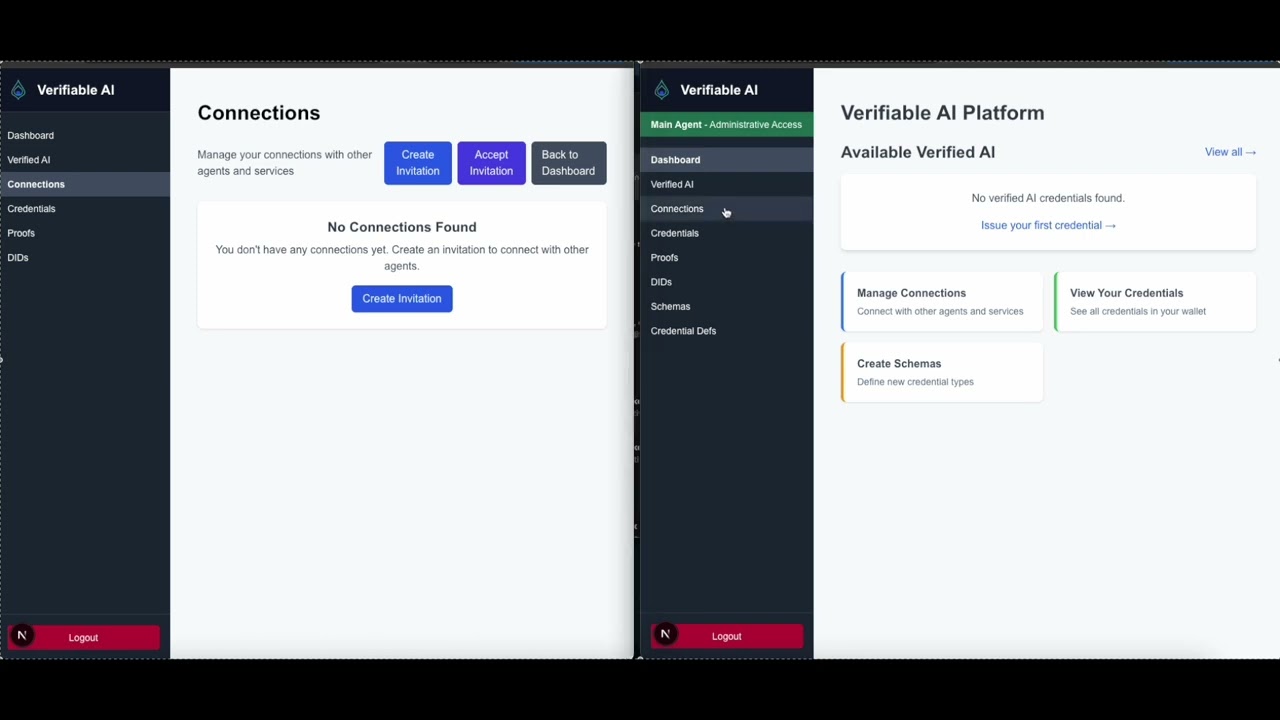Screen dimensions: 1280x720
Task: Click the round N badge in right window
Action: click(664, 634)
